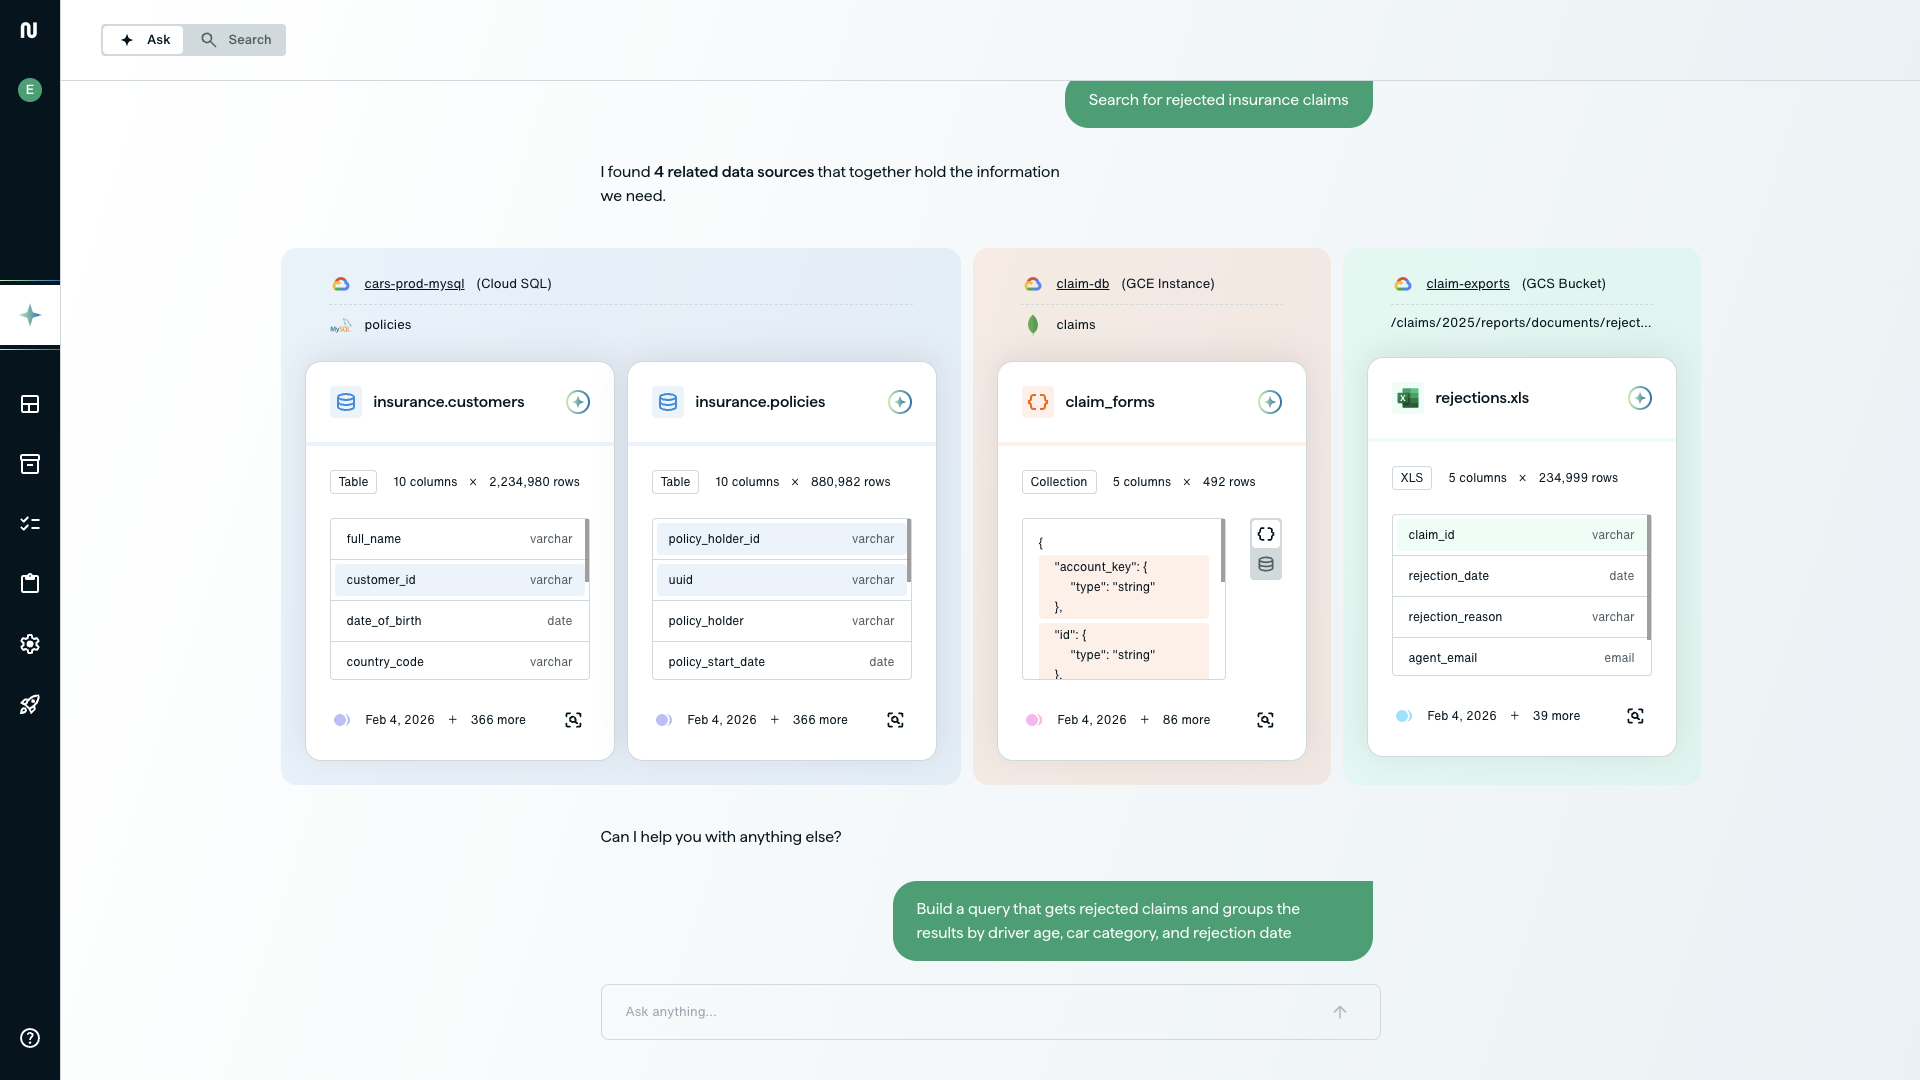
Task: Open the claim-exports bucket link
Action: coord(1467,284)
